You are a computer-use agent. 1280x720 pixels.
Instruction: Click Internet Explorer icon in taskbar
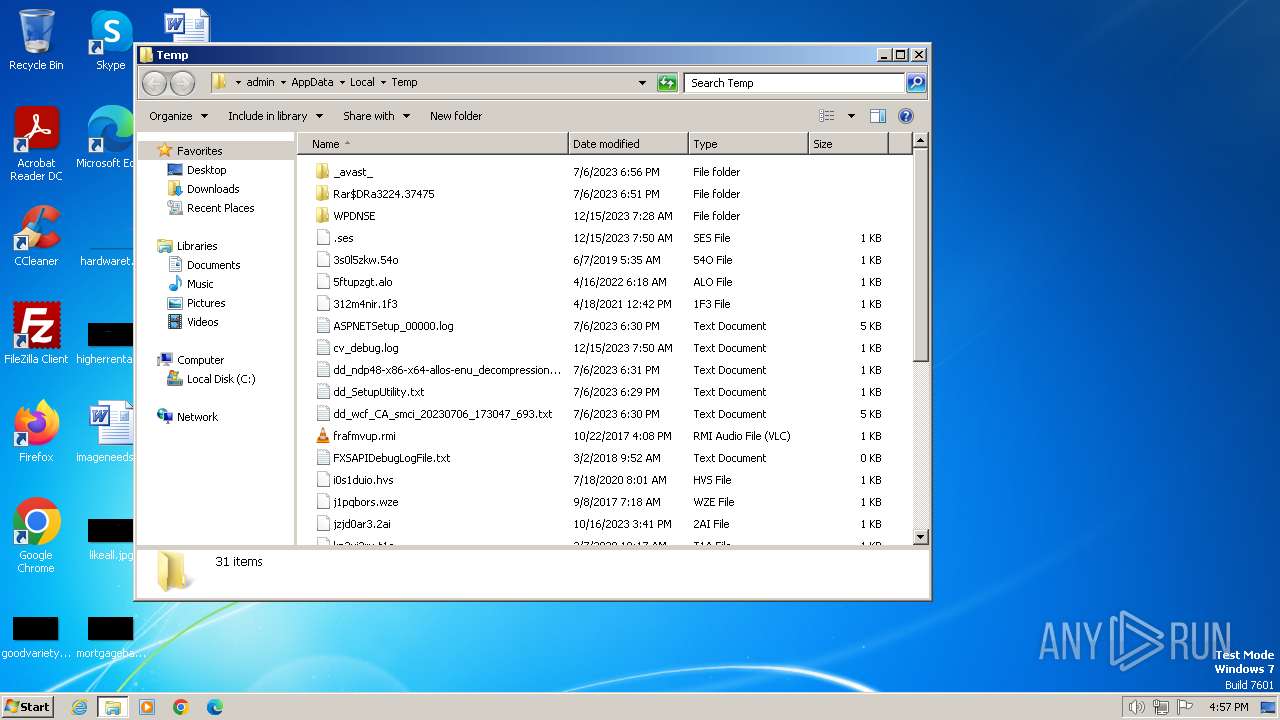pos(79,707)
